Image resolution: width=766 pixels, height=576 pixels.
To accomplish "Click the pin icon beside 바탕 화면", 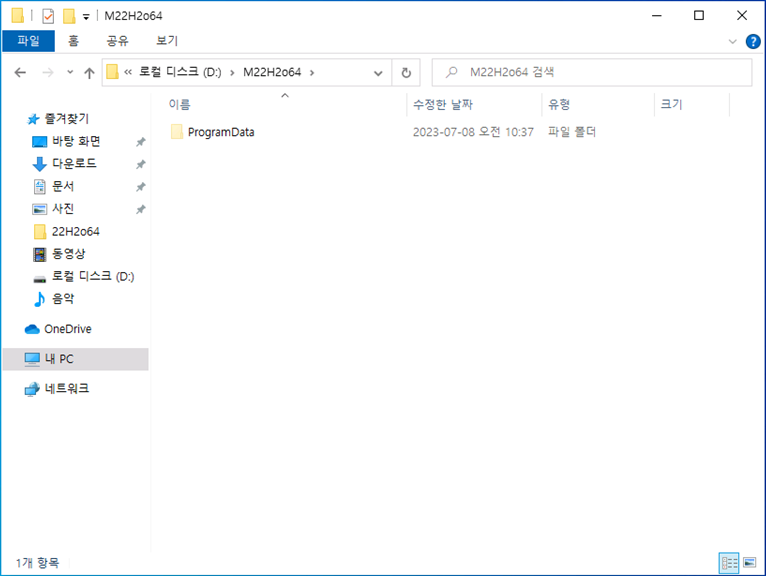I will pos(141,142).
